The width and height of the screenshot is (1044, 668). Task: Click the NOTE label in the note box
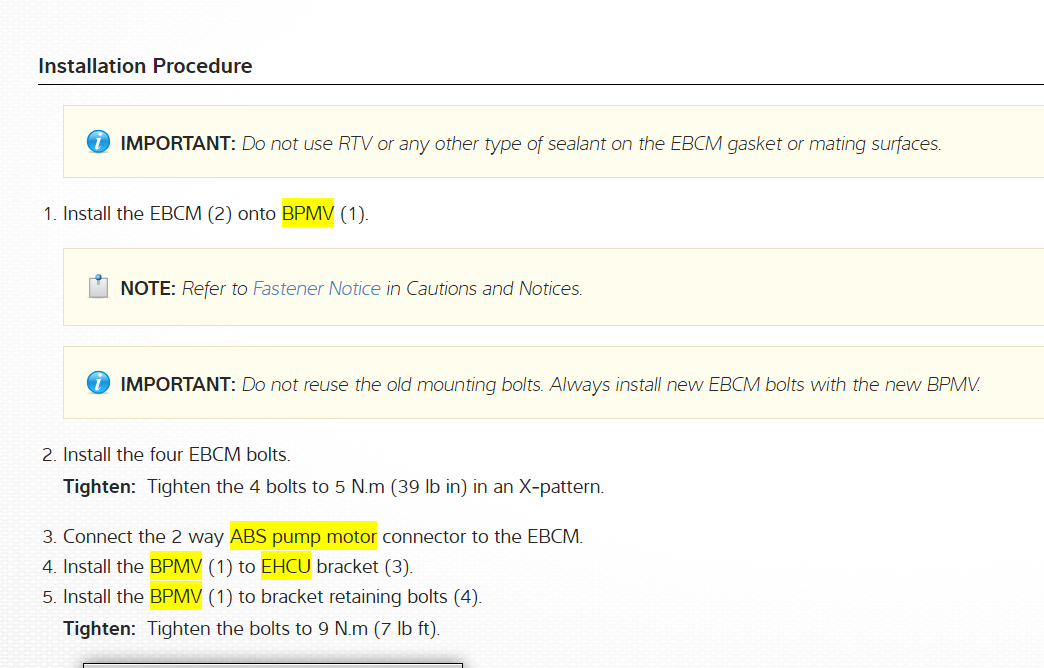click(148, 288)
